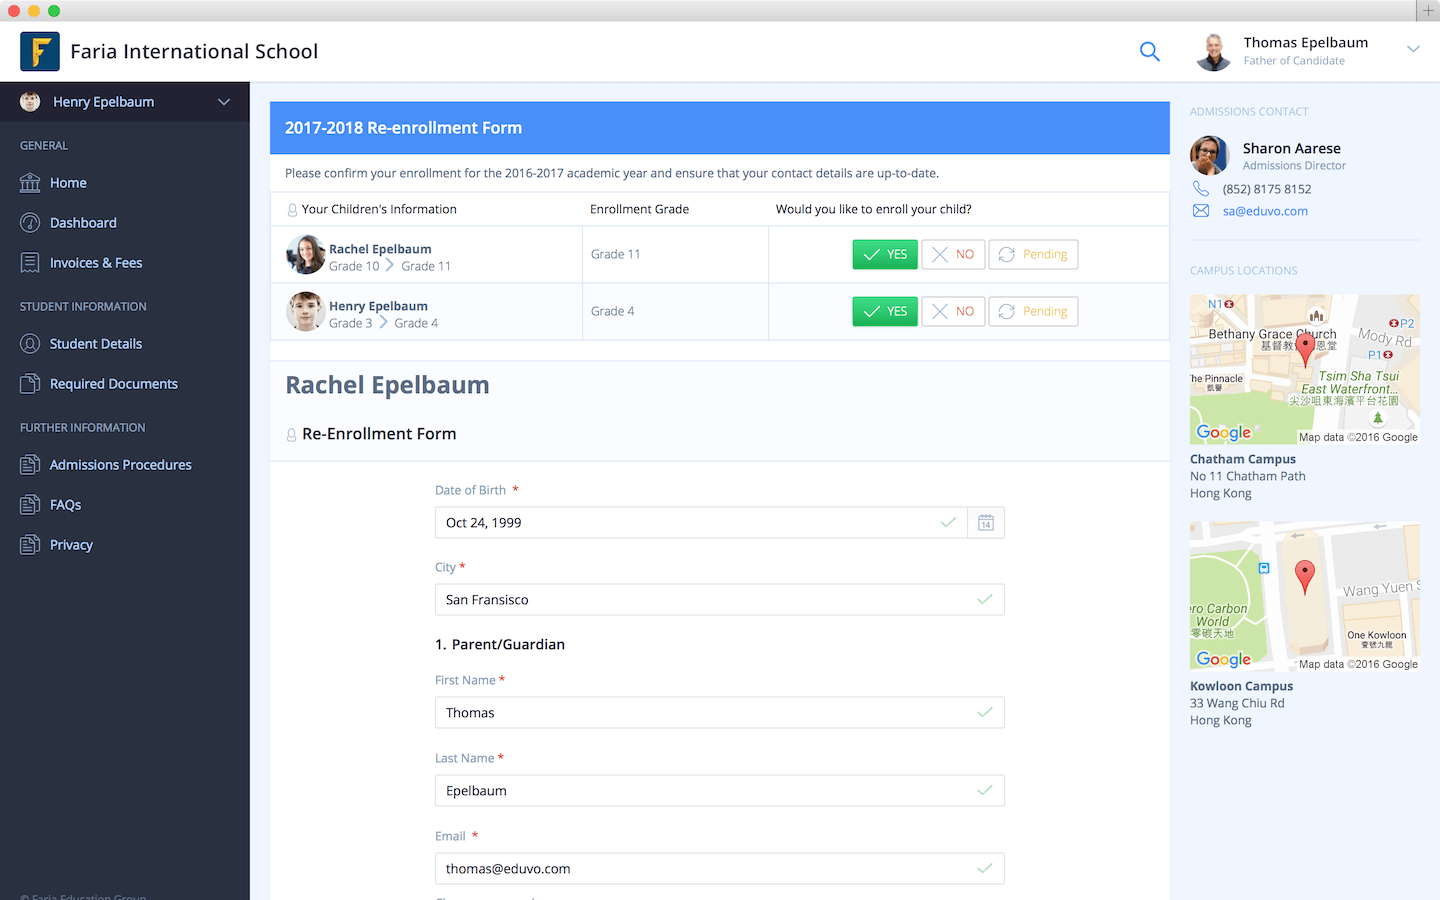
Task: Open Invoices & Fees page
Action: [96, 263]
